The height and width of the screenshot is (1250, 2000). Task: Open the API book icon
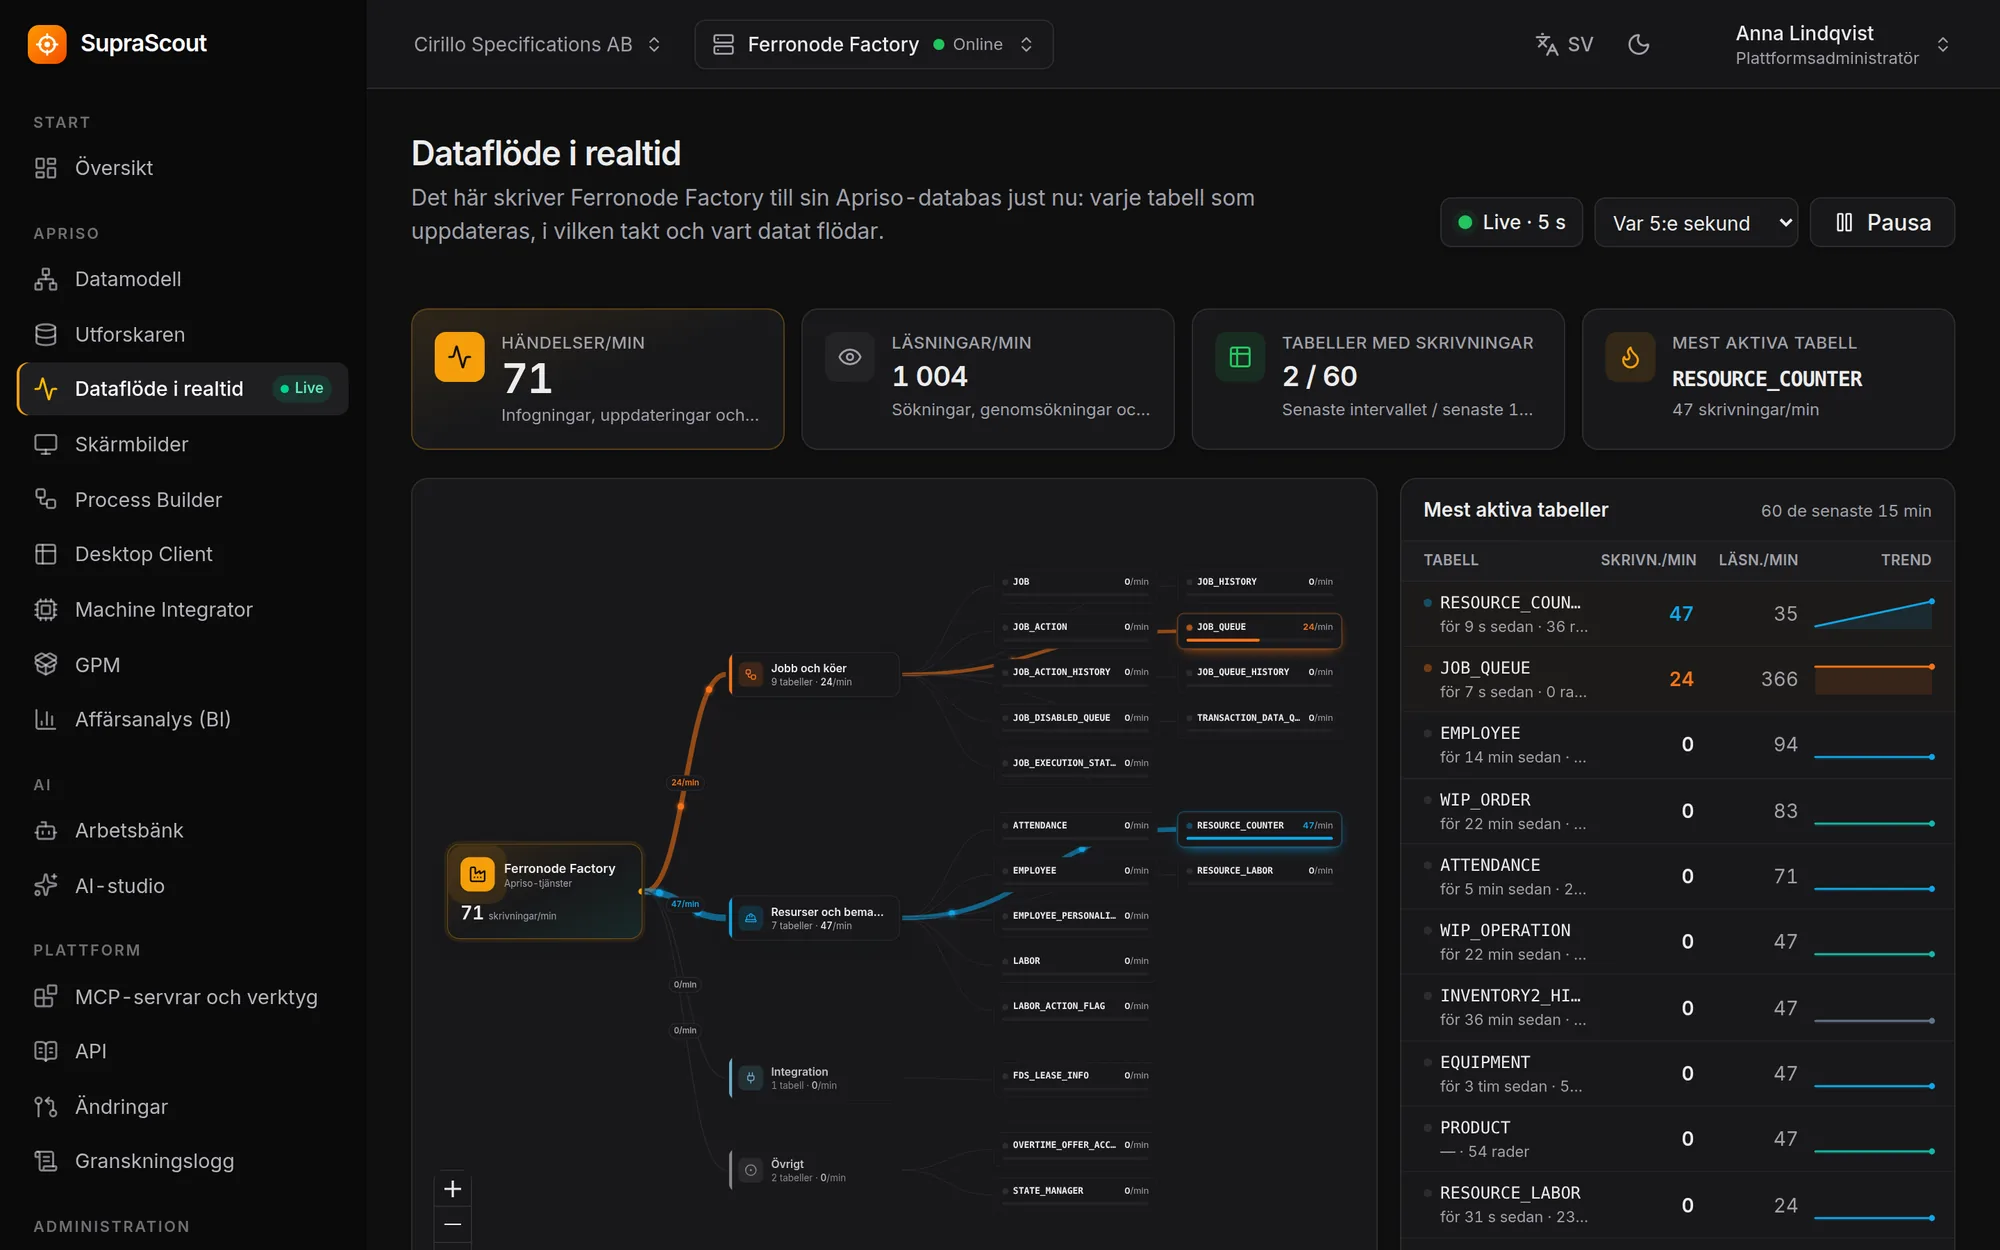coord(46,1051)
